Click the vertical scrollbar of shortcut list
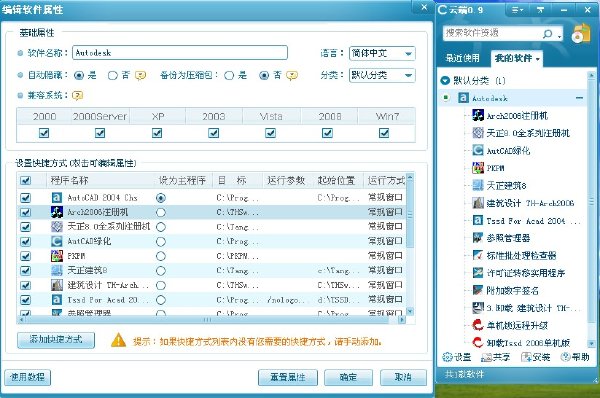600x398 pixels. click(x=410, y=244)
